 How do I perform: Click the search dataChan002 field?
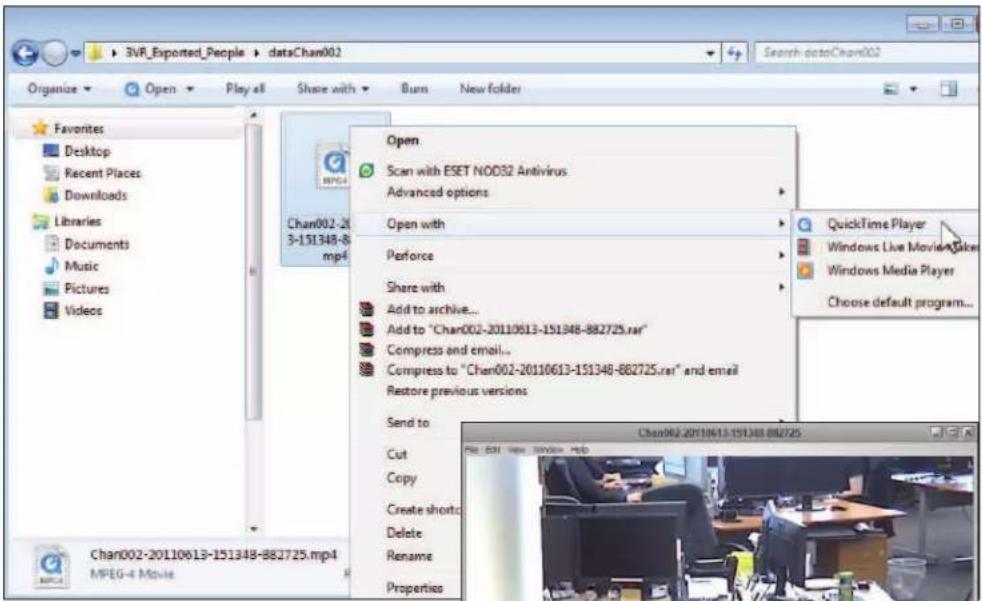[x=865, y=53]
